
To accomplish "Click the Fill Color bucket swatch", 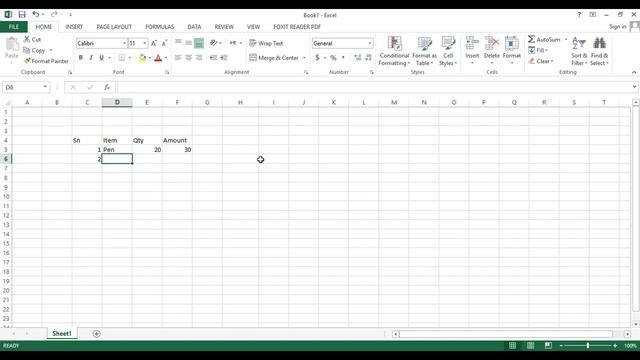I will pos(142,58).
